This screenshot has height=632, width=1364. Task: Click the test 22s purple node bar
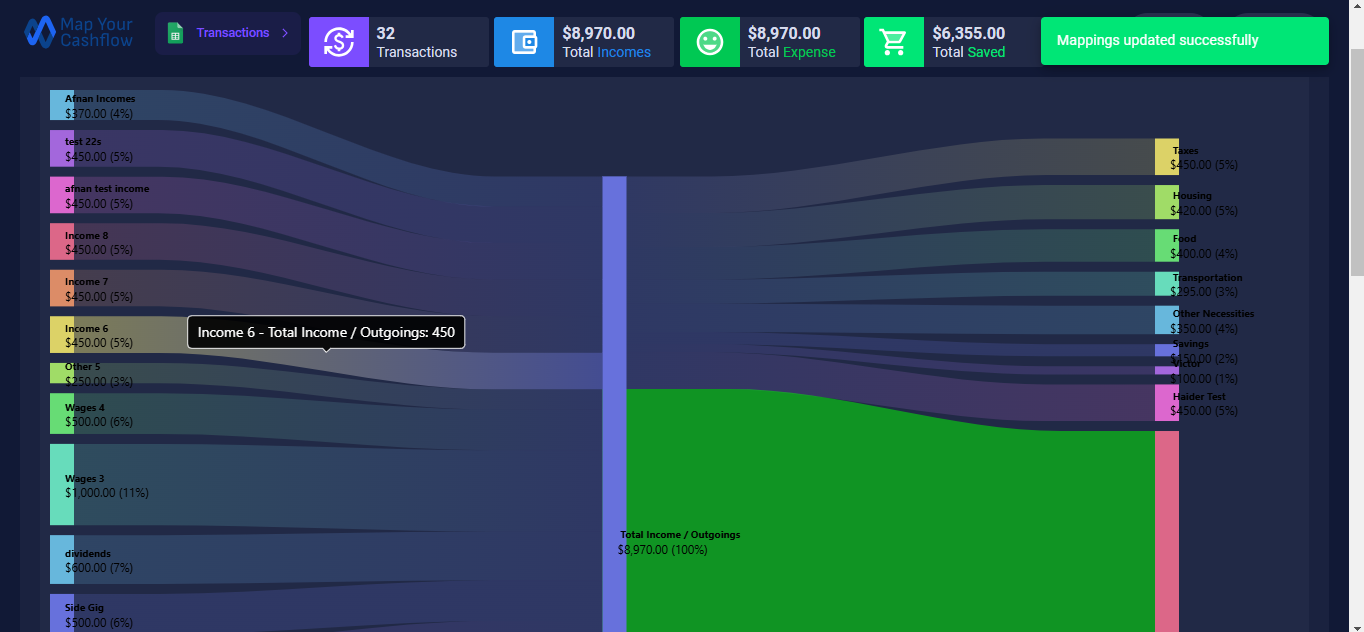pos(62,148)
